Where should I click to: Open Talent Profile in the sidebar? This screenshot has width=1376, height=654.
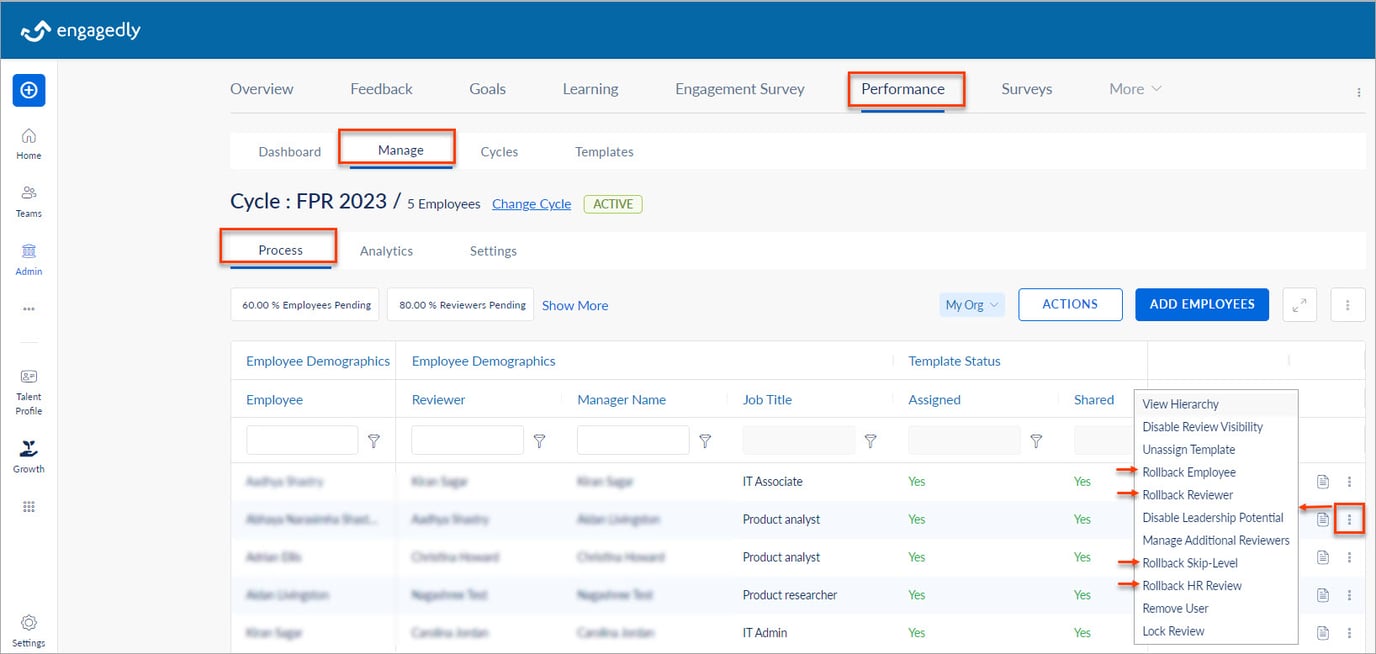tap(29, 391)
